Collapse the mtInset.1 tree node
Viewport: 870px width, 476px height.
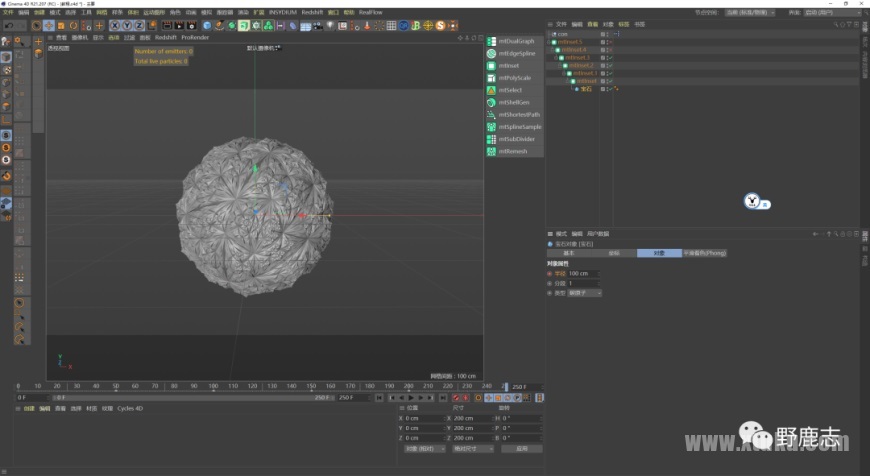point(564,73)
